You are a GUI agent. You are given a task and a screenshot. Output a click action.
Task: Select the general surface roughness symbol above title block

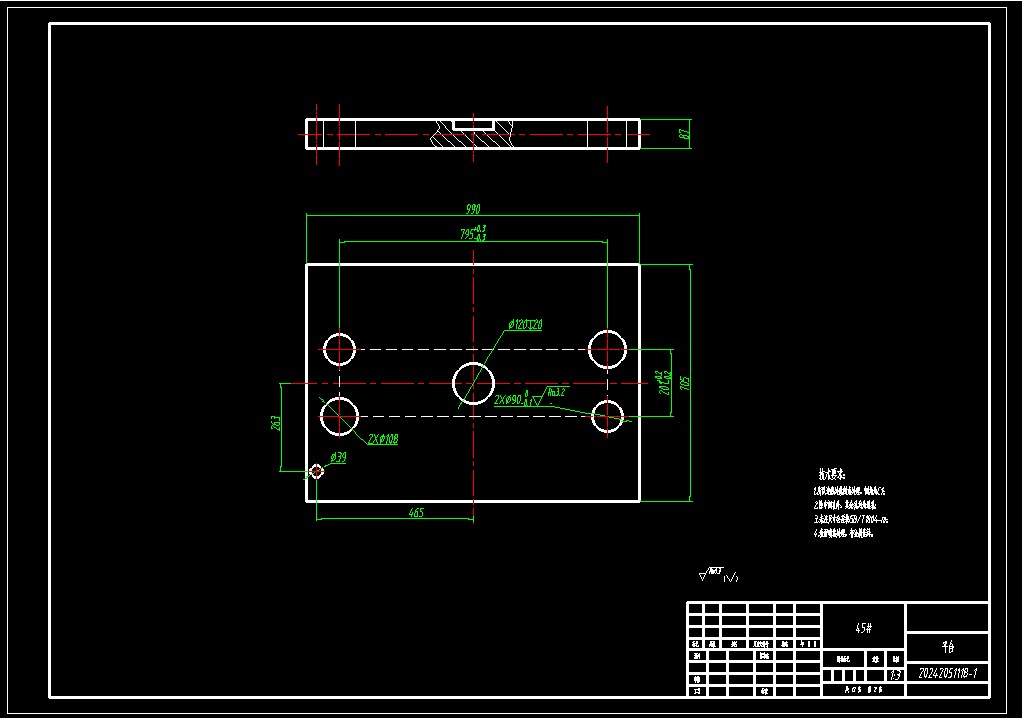pyautogui.click(x=718, y=575)
